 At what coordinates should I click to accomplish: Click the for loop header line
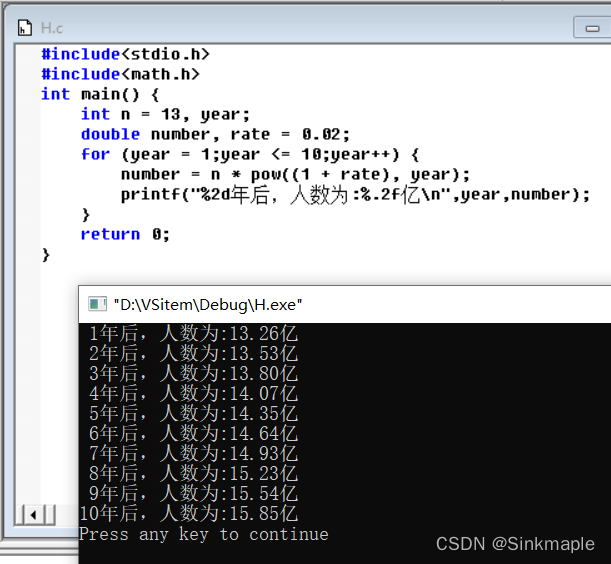click(x=250, y=154)
